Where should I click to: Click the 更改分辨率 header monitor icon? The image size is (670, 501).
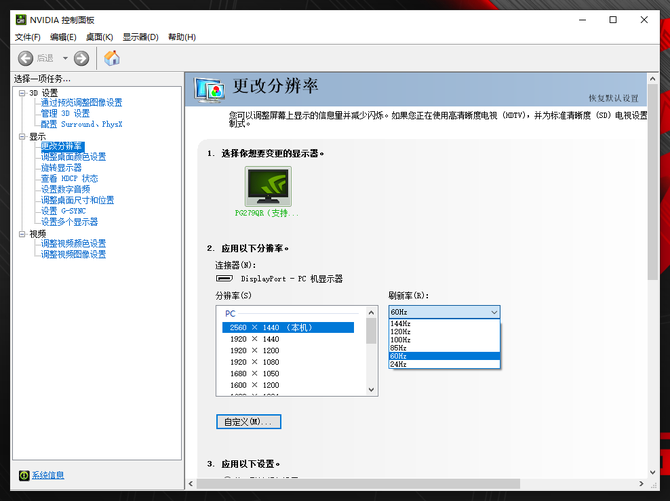click(209, 90)
